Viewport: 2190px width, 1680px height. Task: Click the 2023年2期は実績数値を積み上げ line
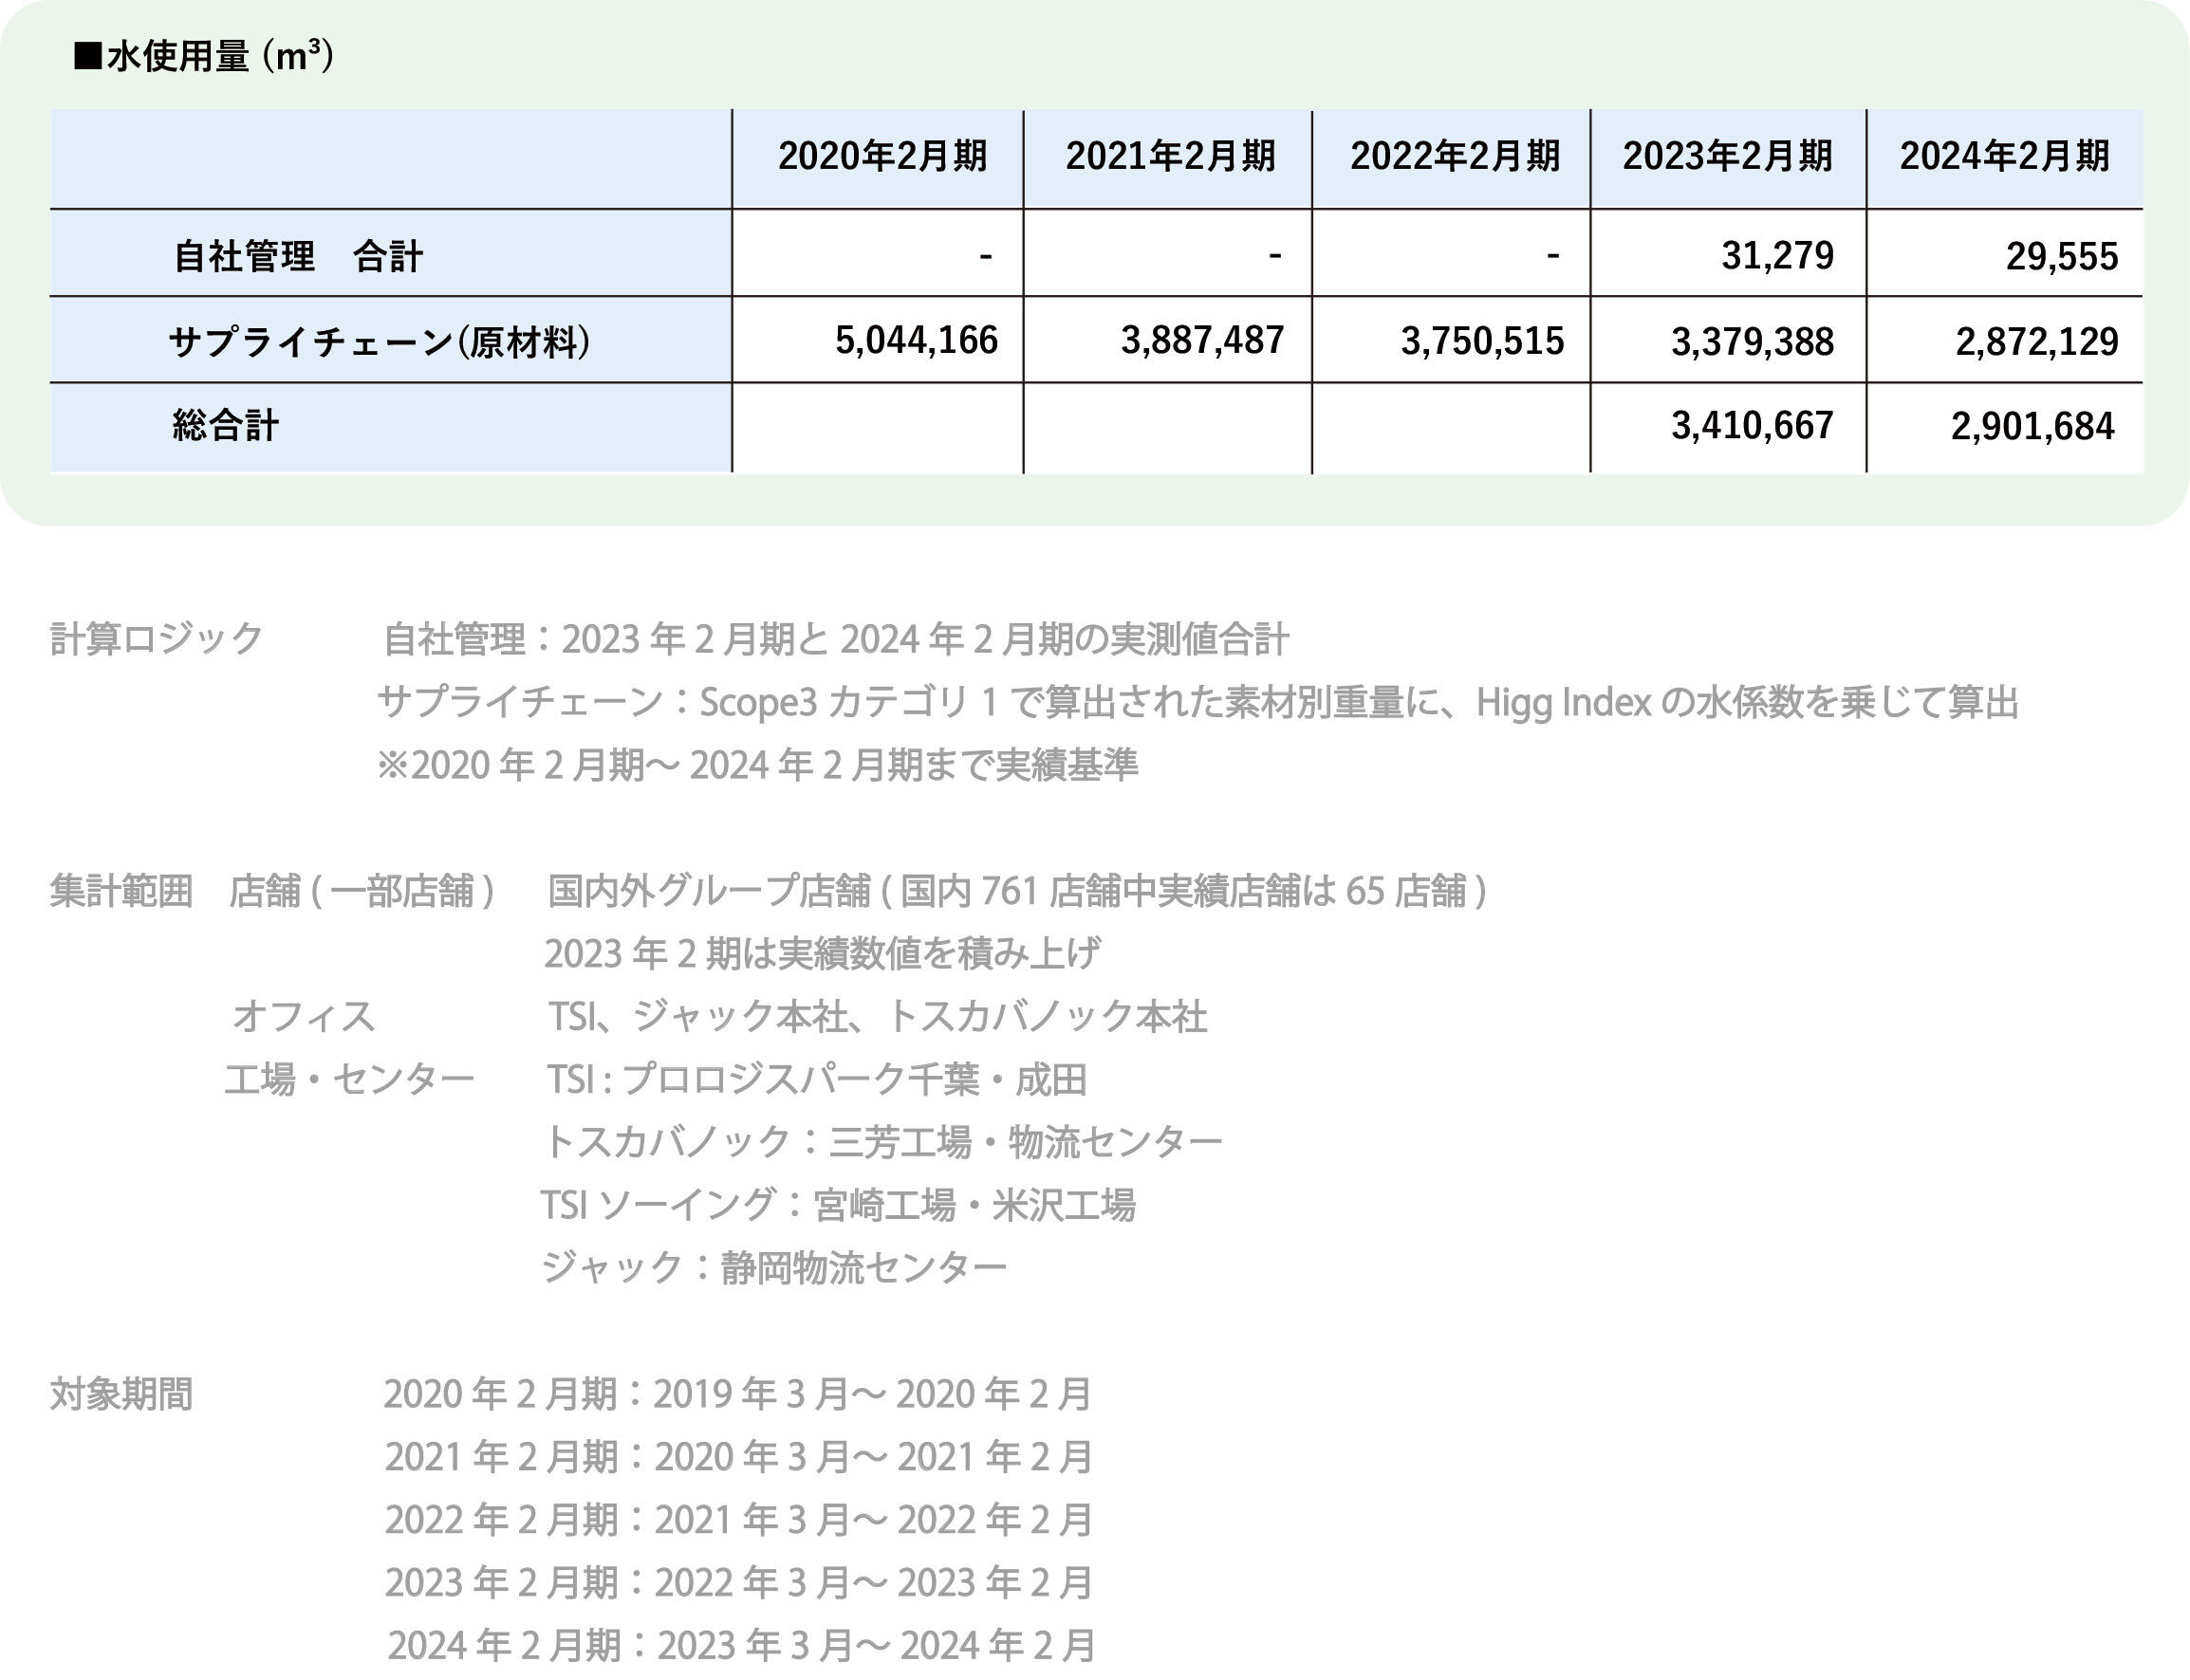click(x=822, y=953)
